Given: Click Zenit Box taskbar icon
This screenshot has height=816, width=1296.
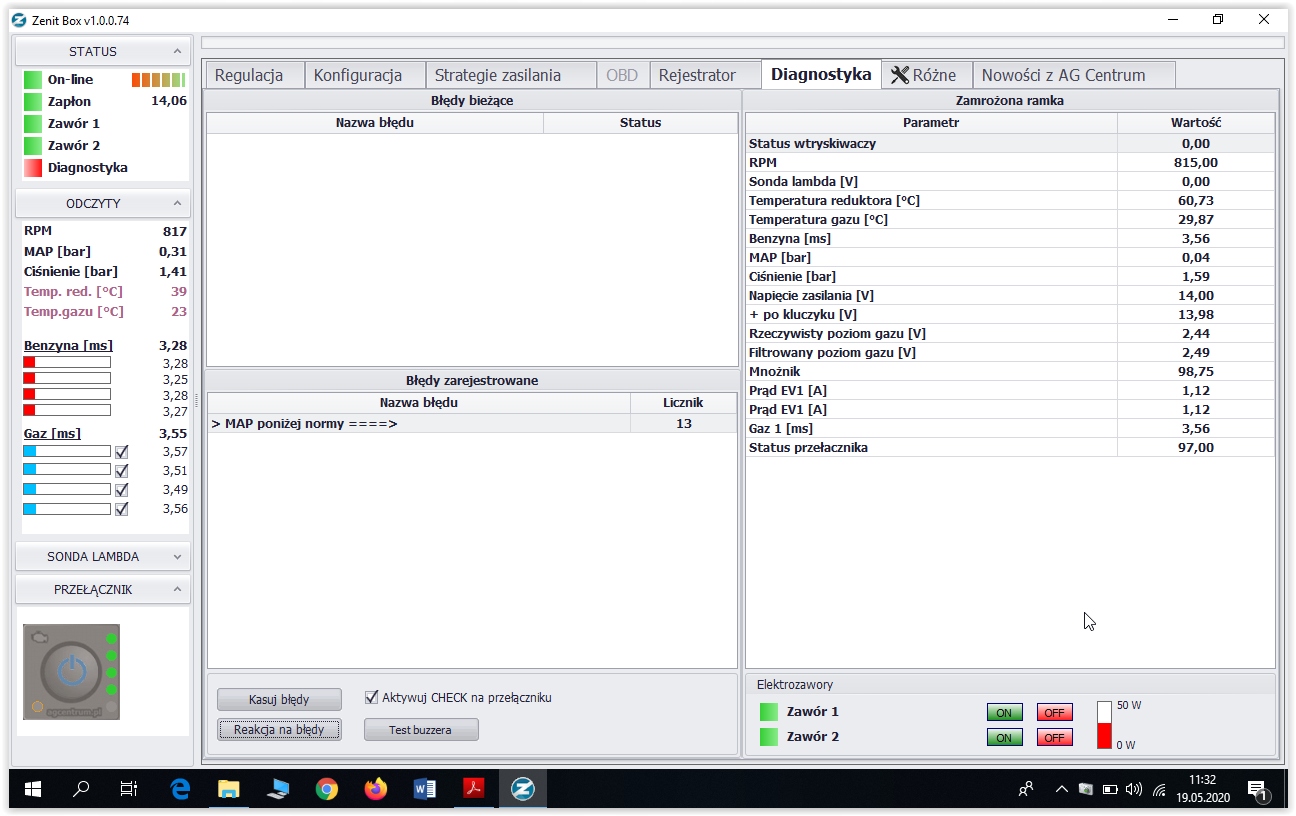Looking at the screenshot, I should 522,789.
